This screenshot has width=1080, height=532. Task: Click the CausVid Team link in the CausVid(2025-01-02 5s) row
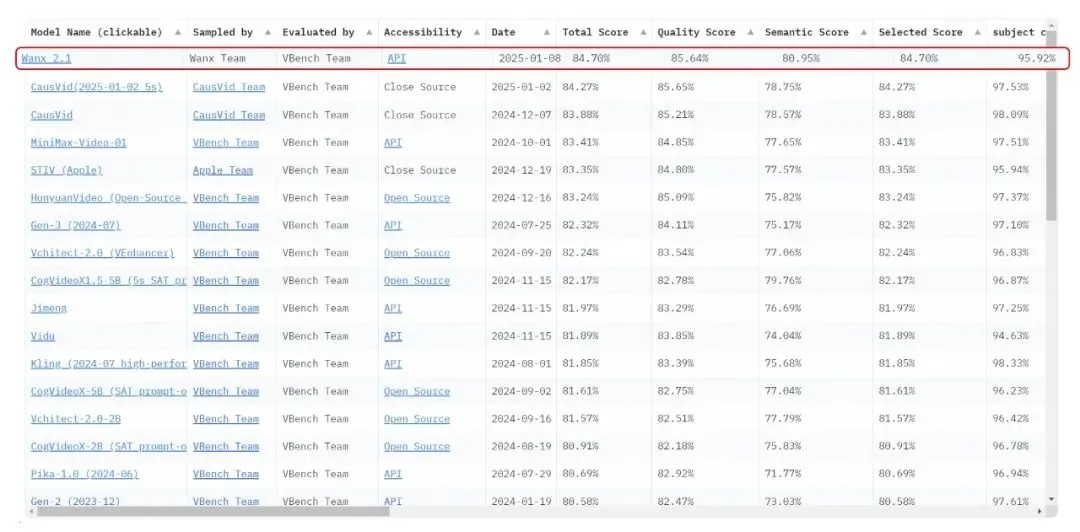click(229, 87)
